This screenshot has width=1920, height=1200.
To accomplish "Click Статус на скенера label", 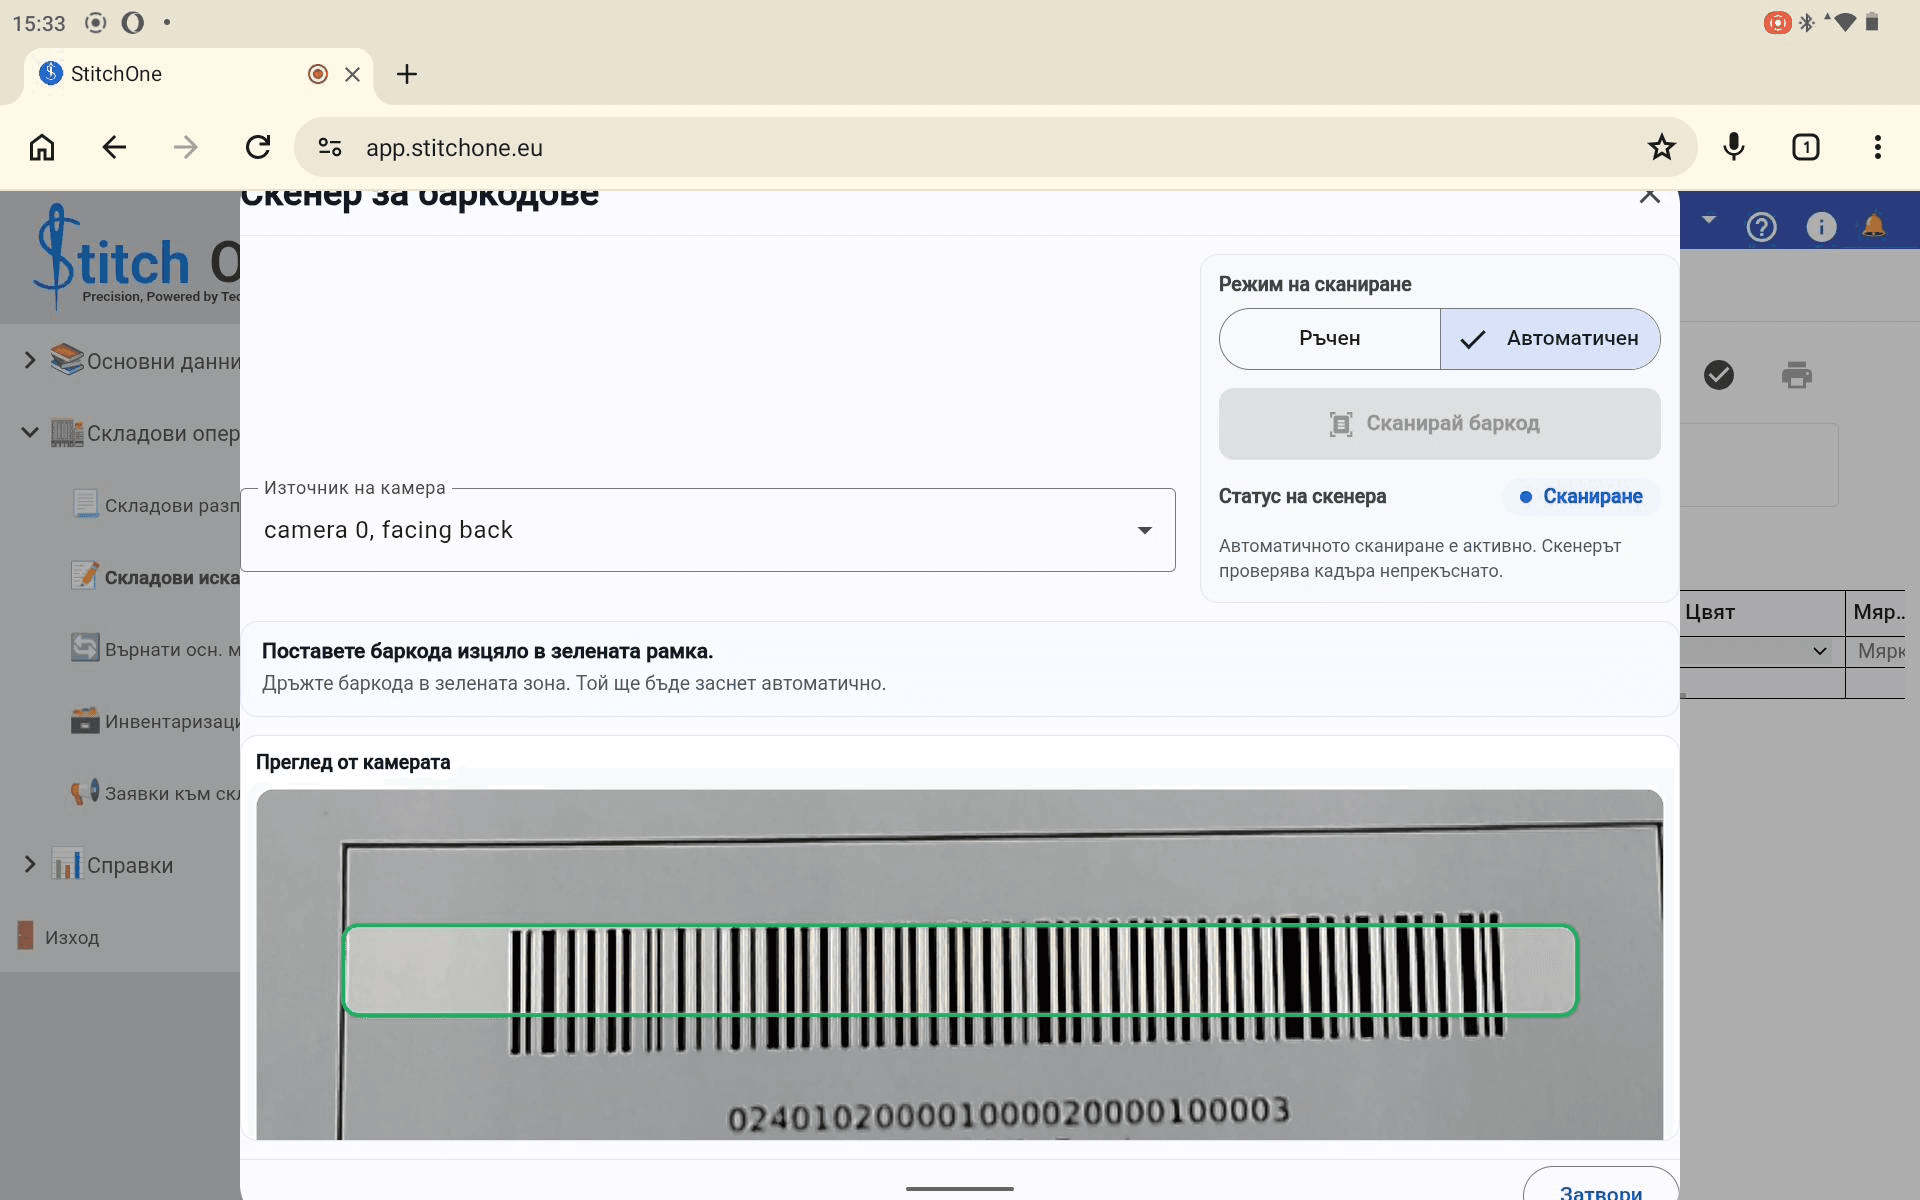I will pyautogui.click(x=1302, y=497).
